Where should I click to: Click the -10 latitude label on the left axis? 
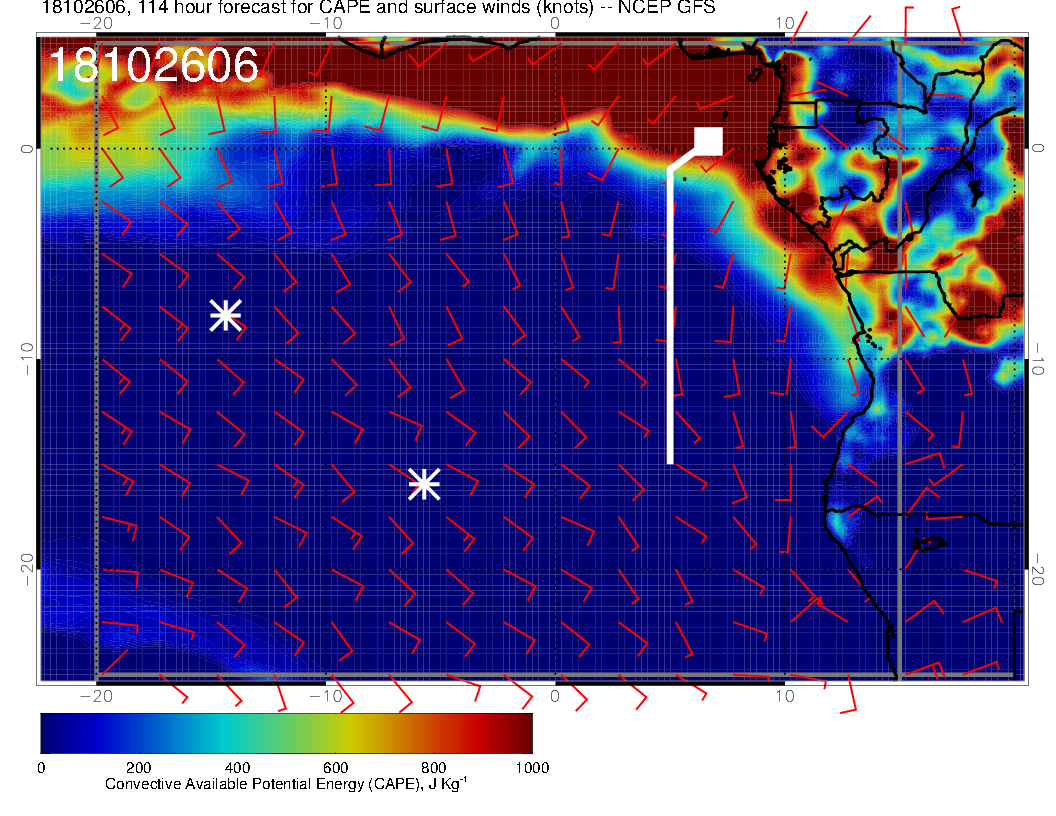click(26, 356)
